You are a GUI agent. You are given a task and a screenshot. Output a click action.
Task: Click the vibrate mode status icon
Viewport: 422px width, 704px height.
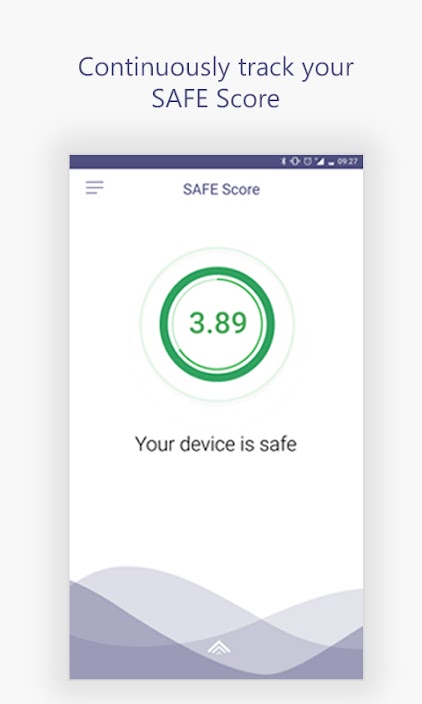coord(295,161)
